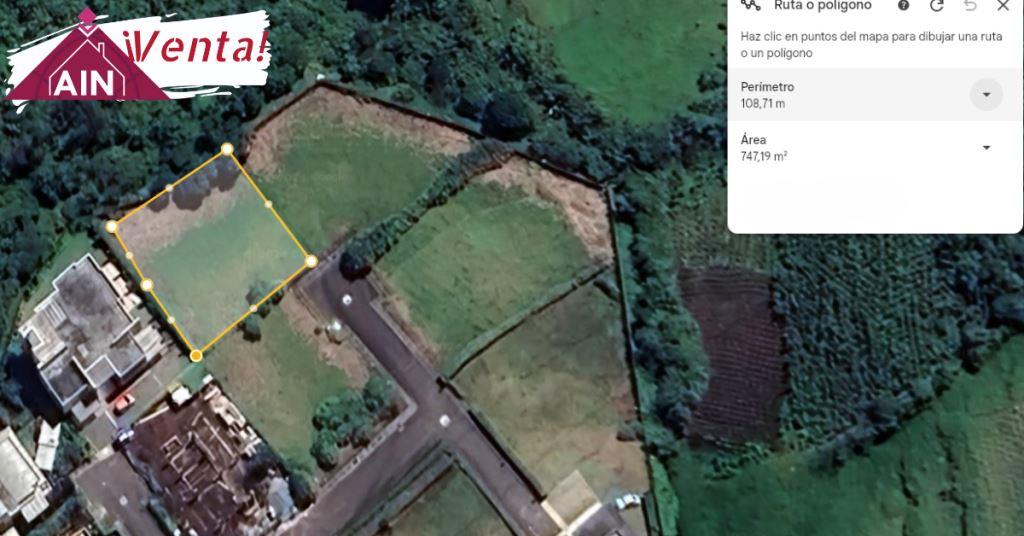Image resolution: width=1024 pixels, height=536 pixels.
Task: Click the route polyline icon beside the panel title
Action: (x=751, y=5)
